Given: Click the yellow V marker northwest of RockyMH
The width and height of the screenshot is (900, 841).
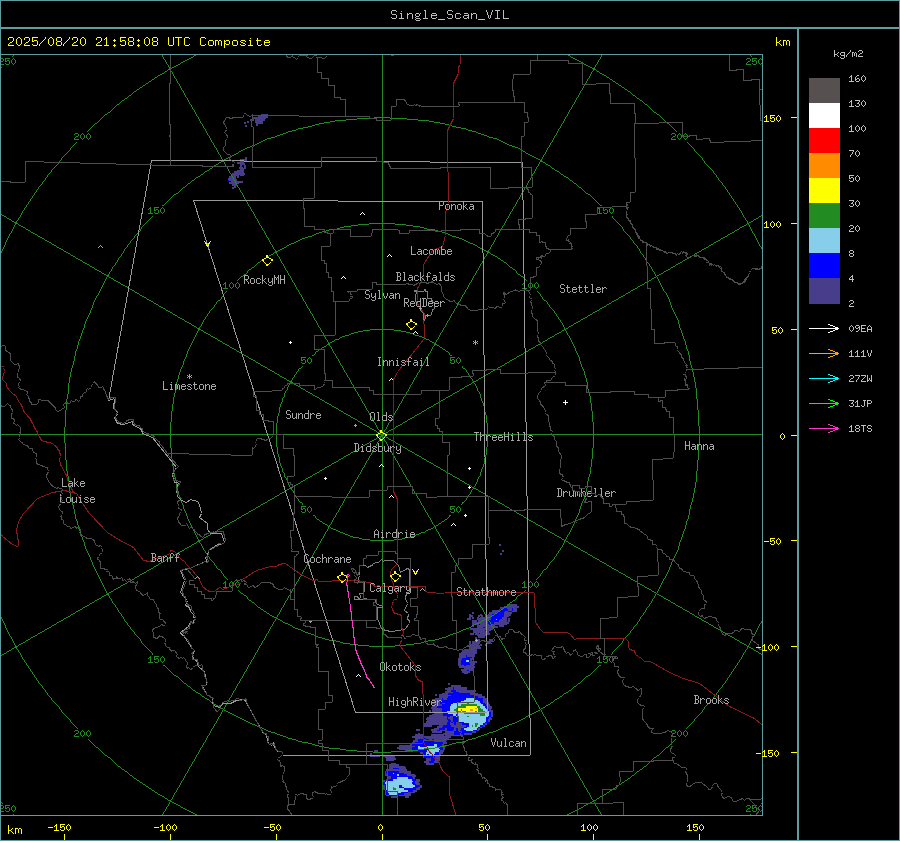Looking at the screenshot, I should [x=208, y=244].
